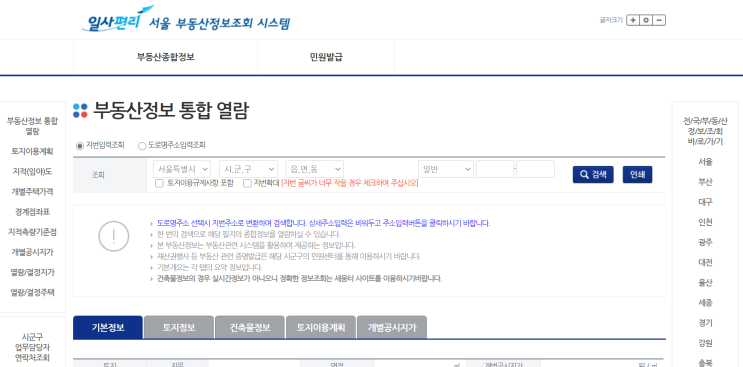Switch to the 토지정보 tab
This screenshot has width=743, height=367.
coord(179,327)
